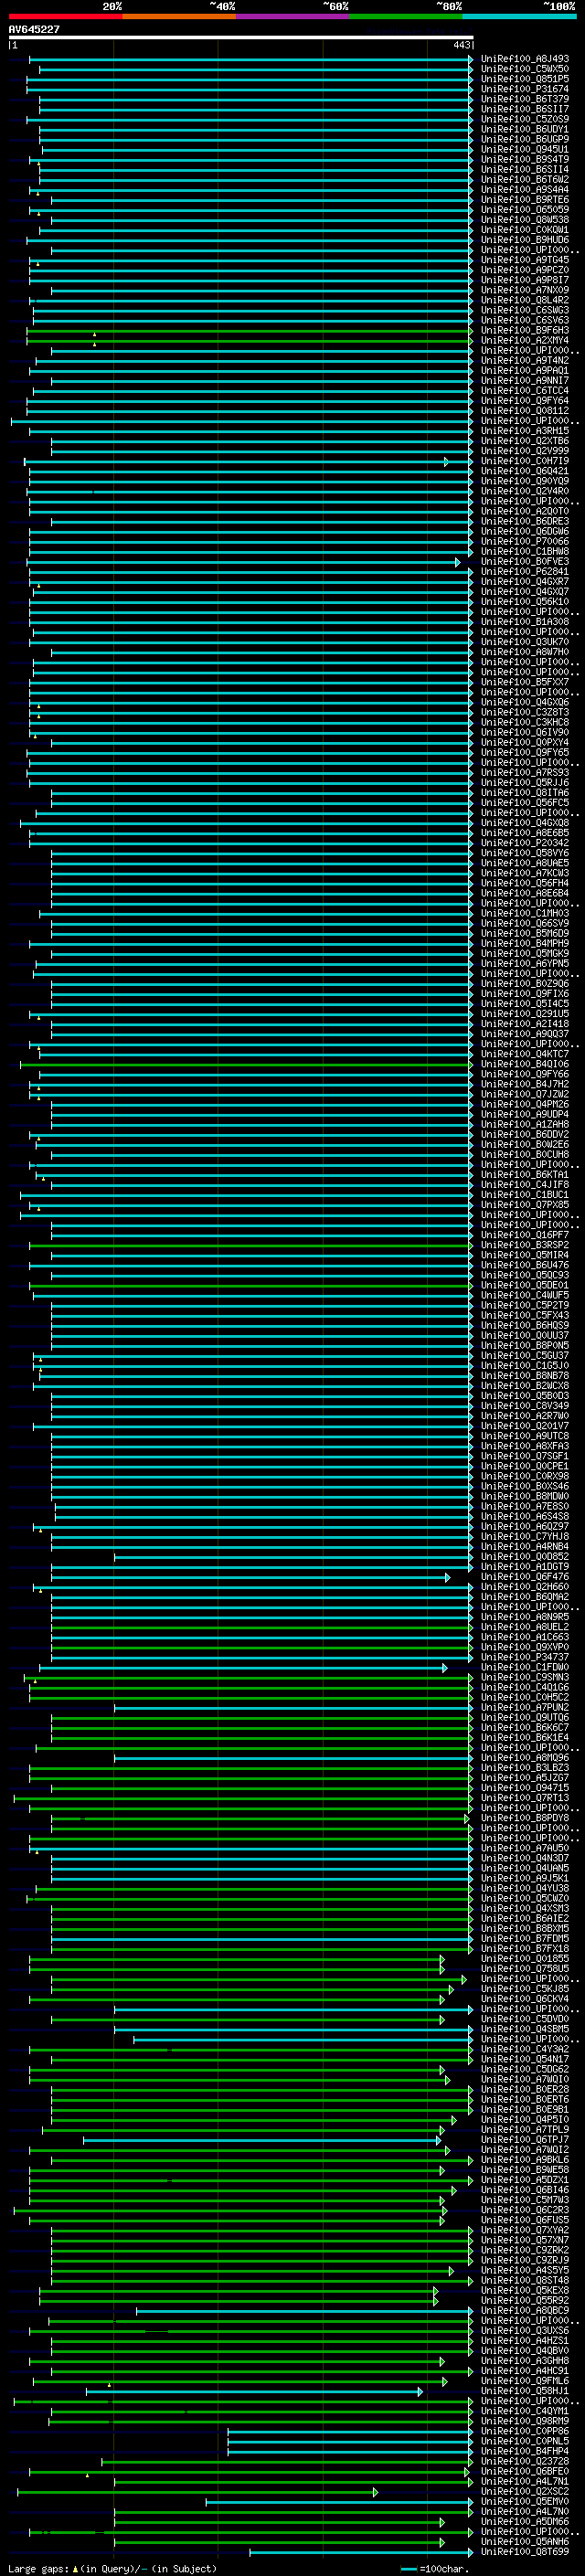Click the arrowhead ending the C0H7I9 alignment
The height and width of the screenshot is (2576, 585).
point(446,462)
